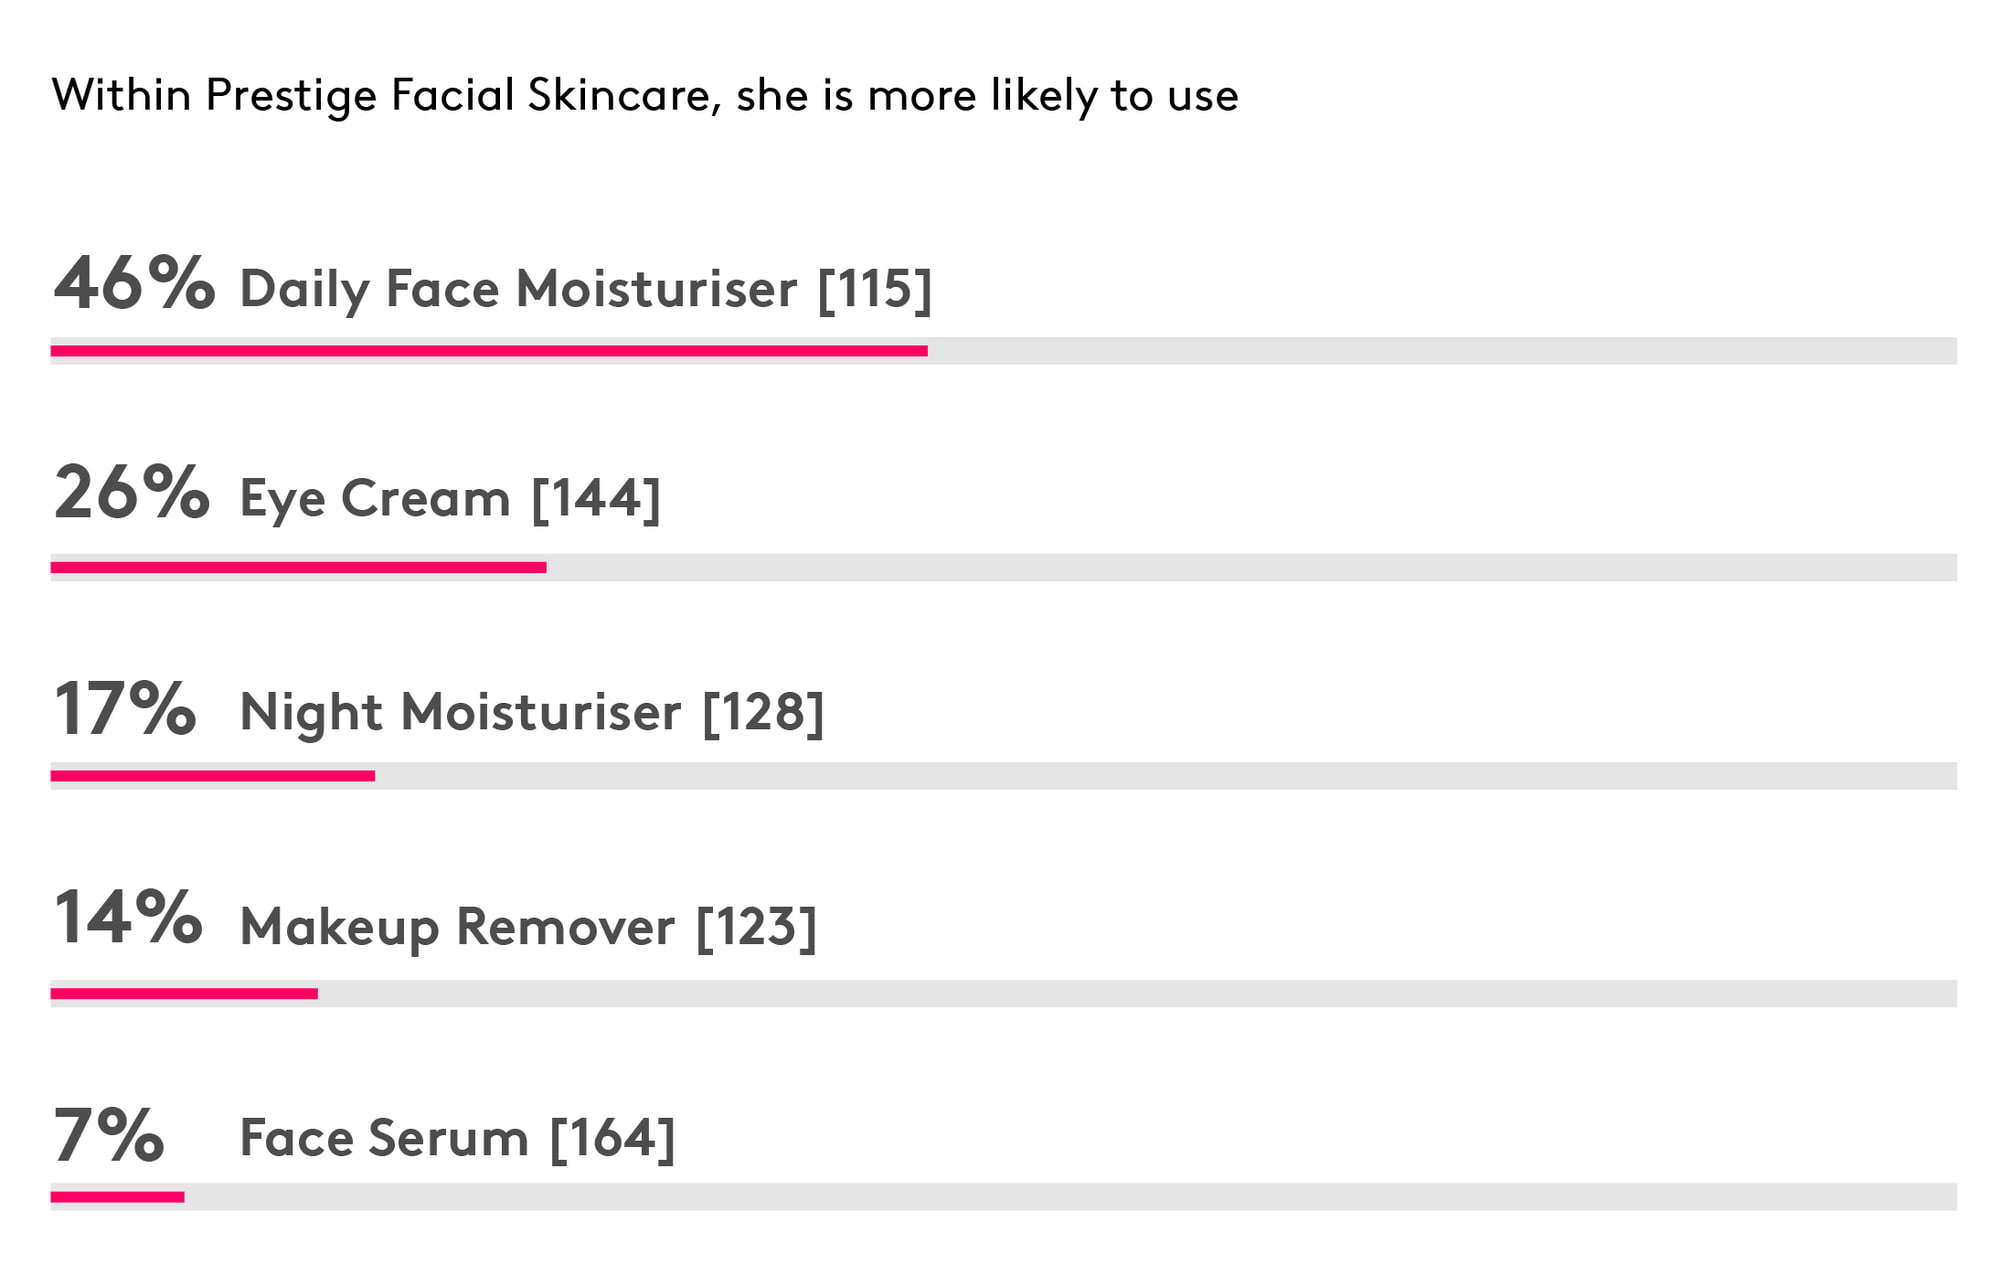2000x1275 pixels.
Task: Select the Eye Cream [144] label
Action: click(x=450, y=498)
